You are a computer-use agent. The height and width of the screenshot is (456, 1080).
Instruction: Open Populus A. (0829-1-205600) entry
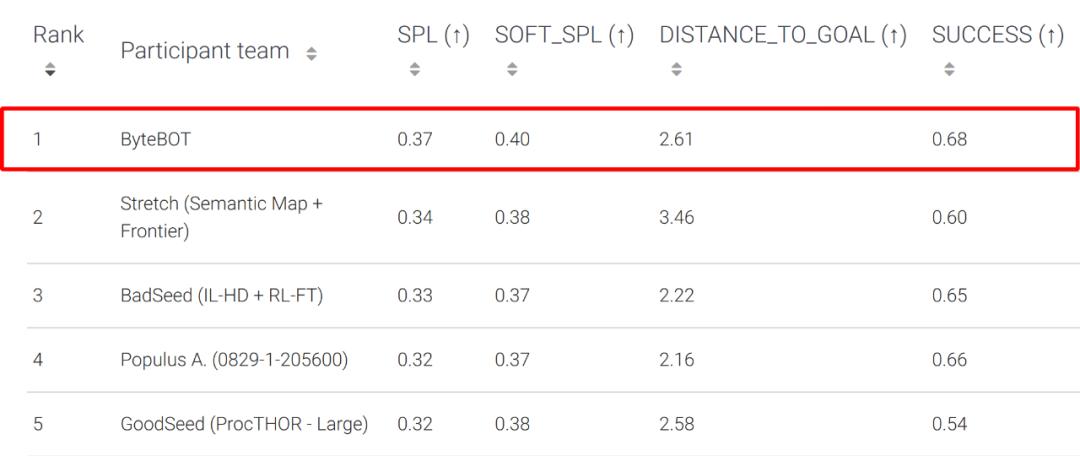pos(234,360)
